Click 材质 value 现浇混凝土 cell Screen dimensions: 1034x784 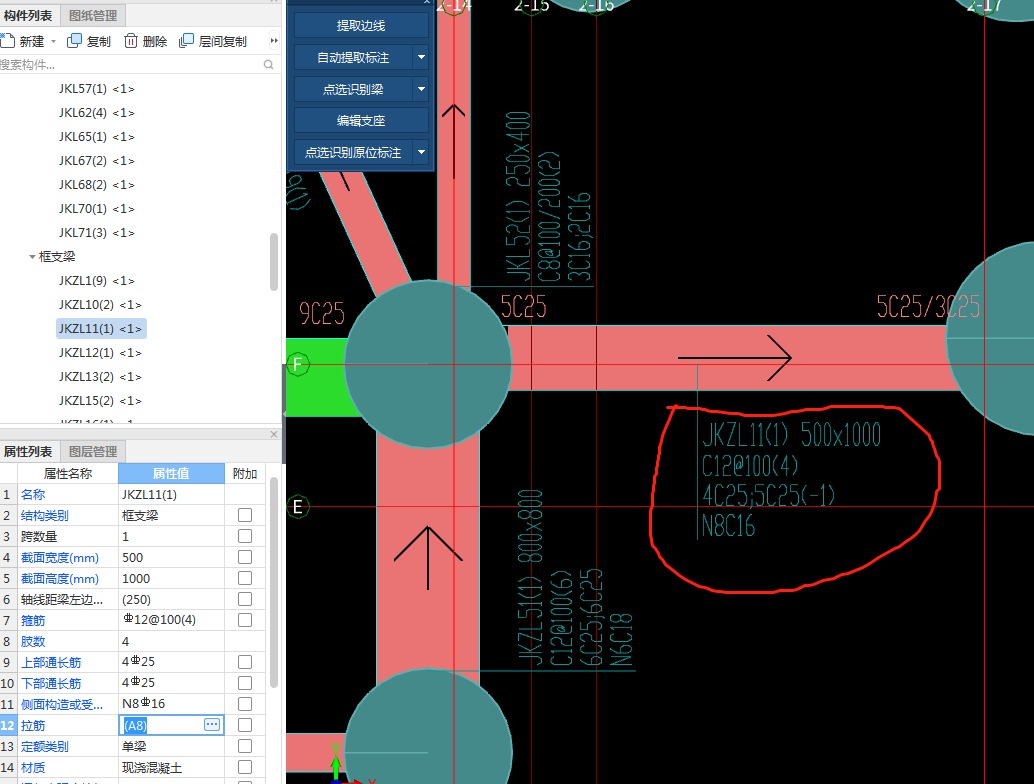[171, 768]
